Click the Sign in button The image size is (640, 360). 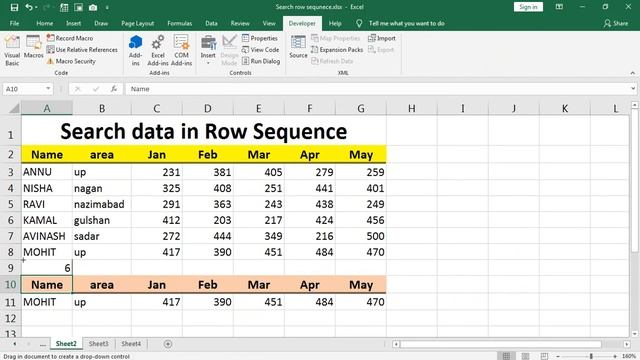tap(528, 7)
